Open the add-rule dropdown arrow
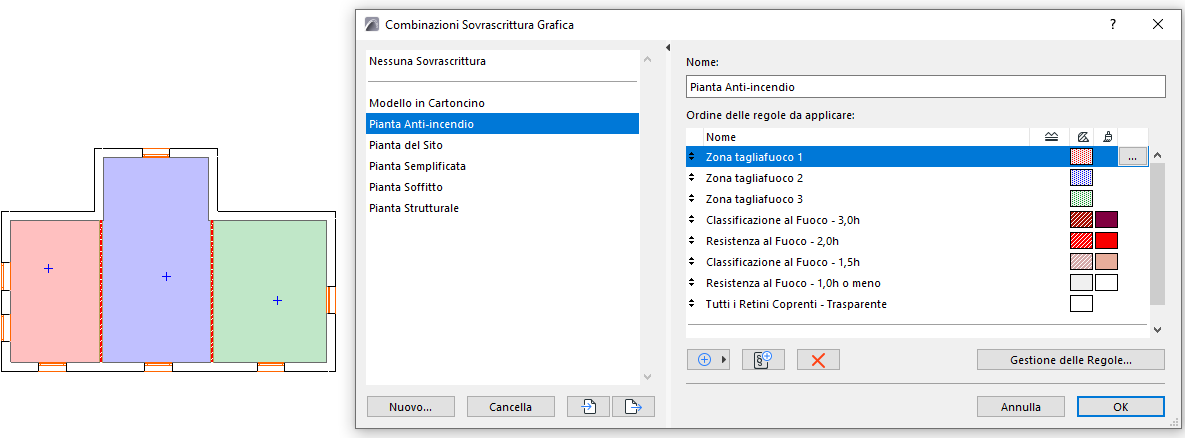Screen dimensions: 1185x438 (x=724, y=360)
